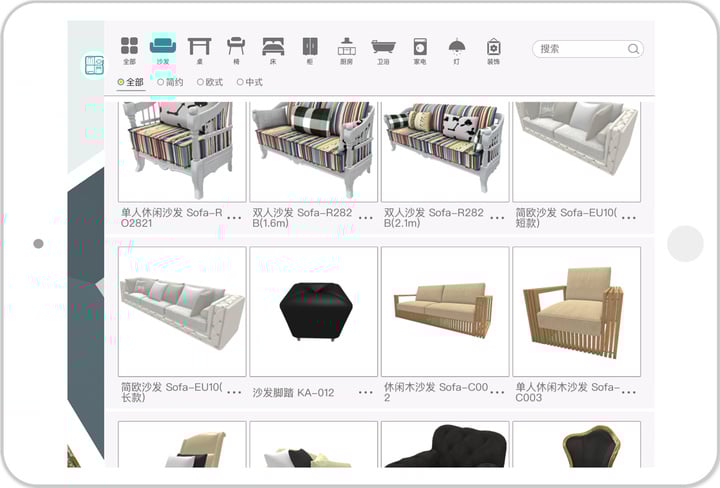Select the gold-framed black chair thumbnail

(x=576, y=444)
